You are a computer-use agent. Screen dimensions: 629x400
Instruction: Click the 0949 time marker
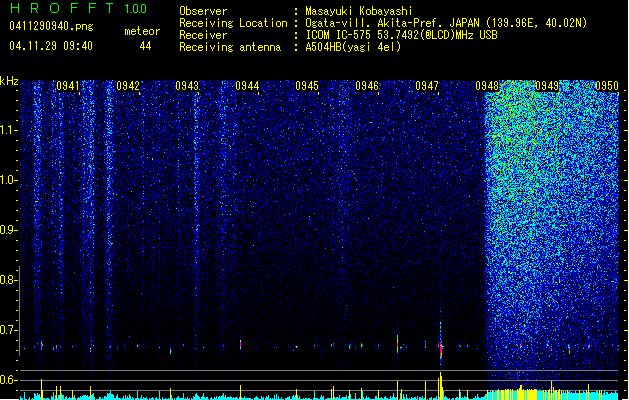coord(547,86)
